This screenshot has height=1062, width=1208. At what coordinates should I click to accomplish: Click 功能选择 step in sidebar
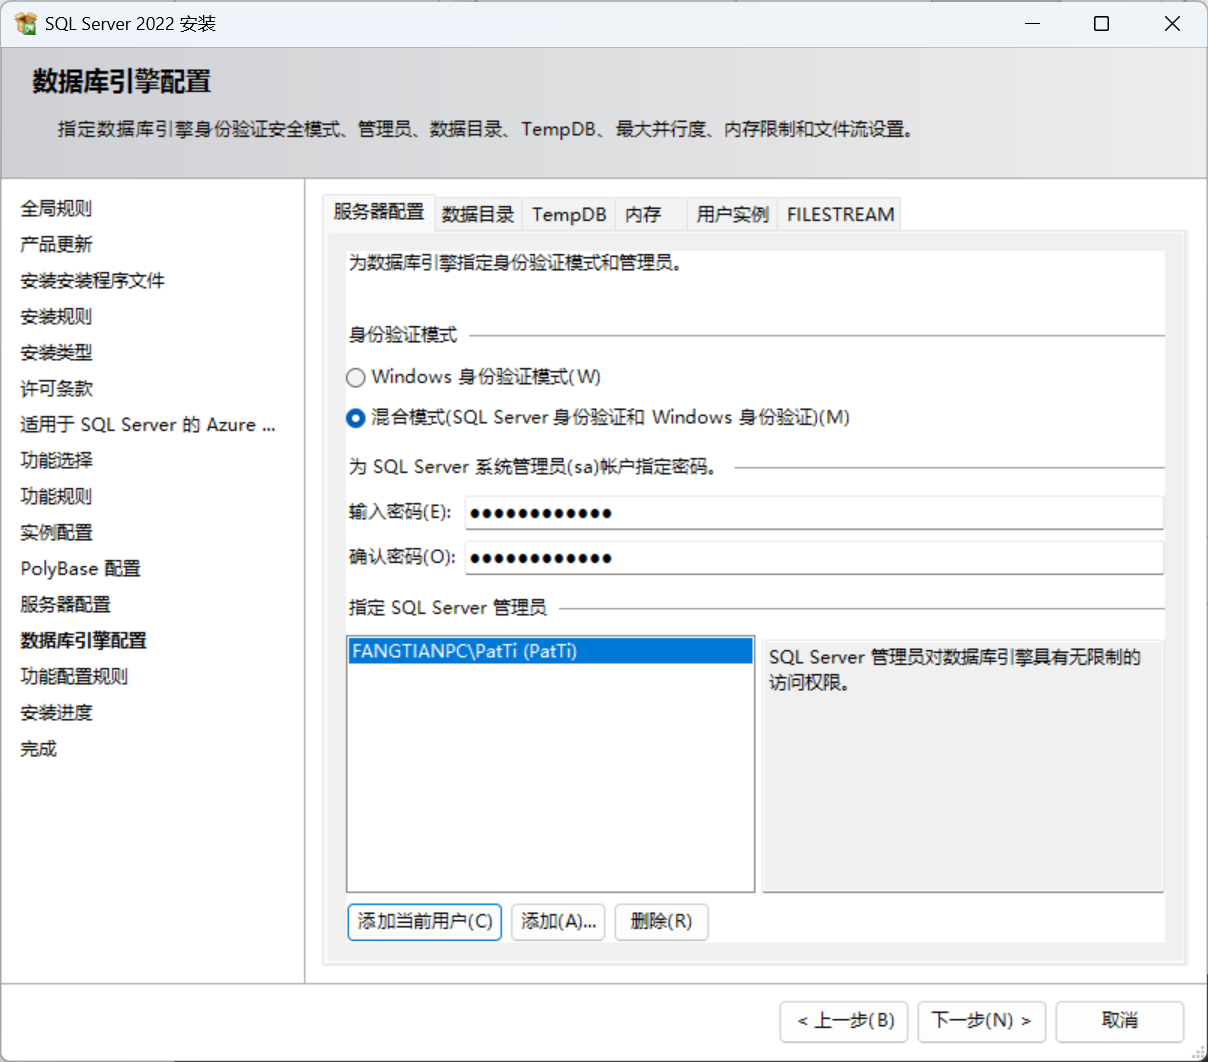point(56,460)
